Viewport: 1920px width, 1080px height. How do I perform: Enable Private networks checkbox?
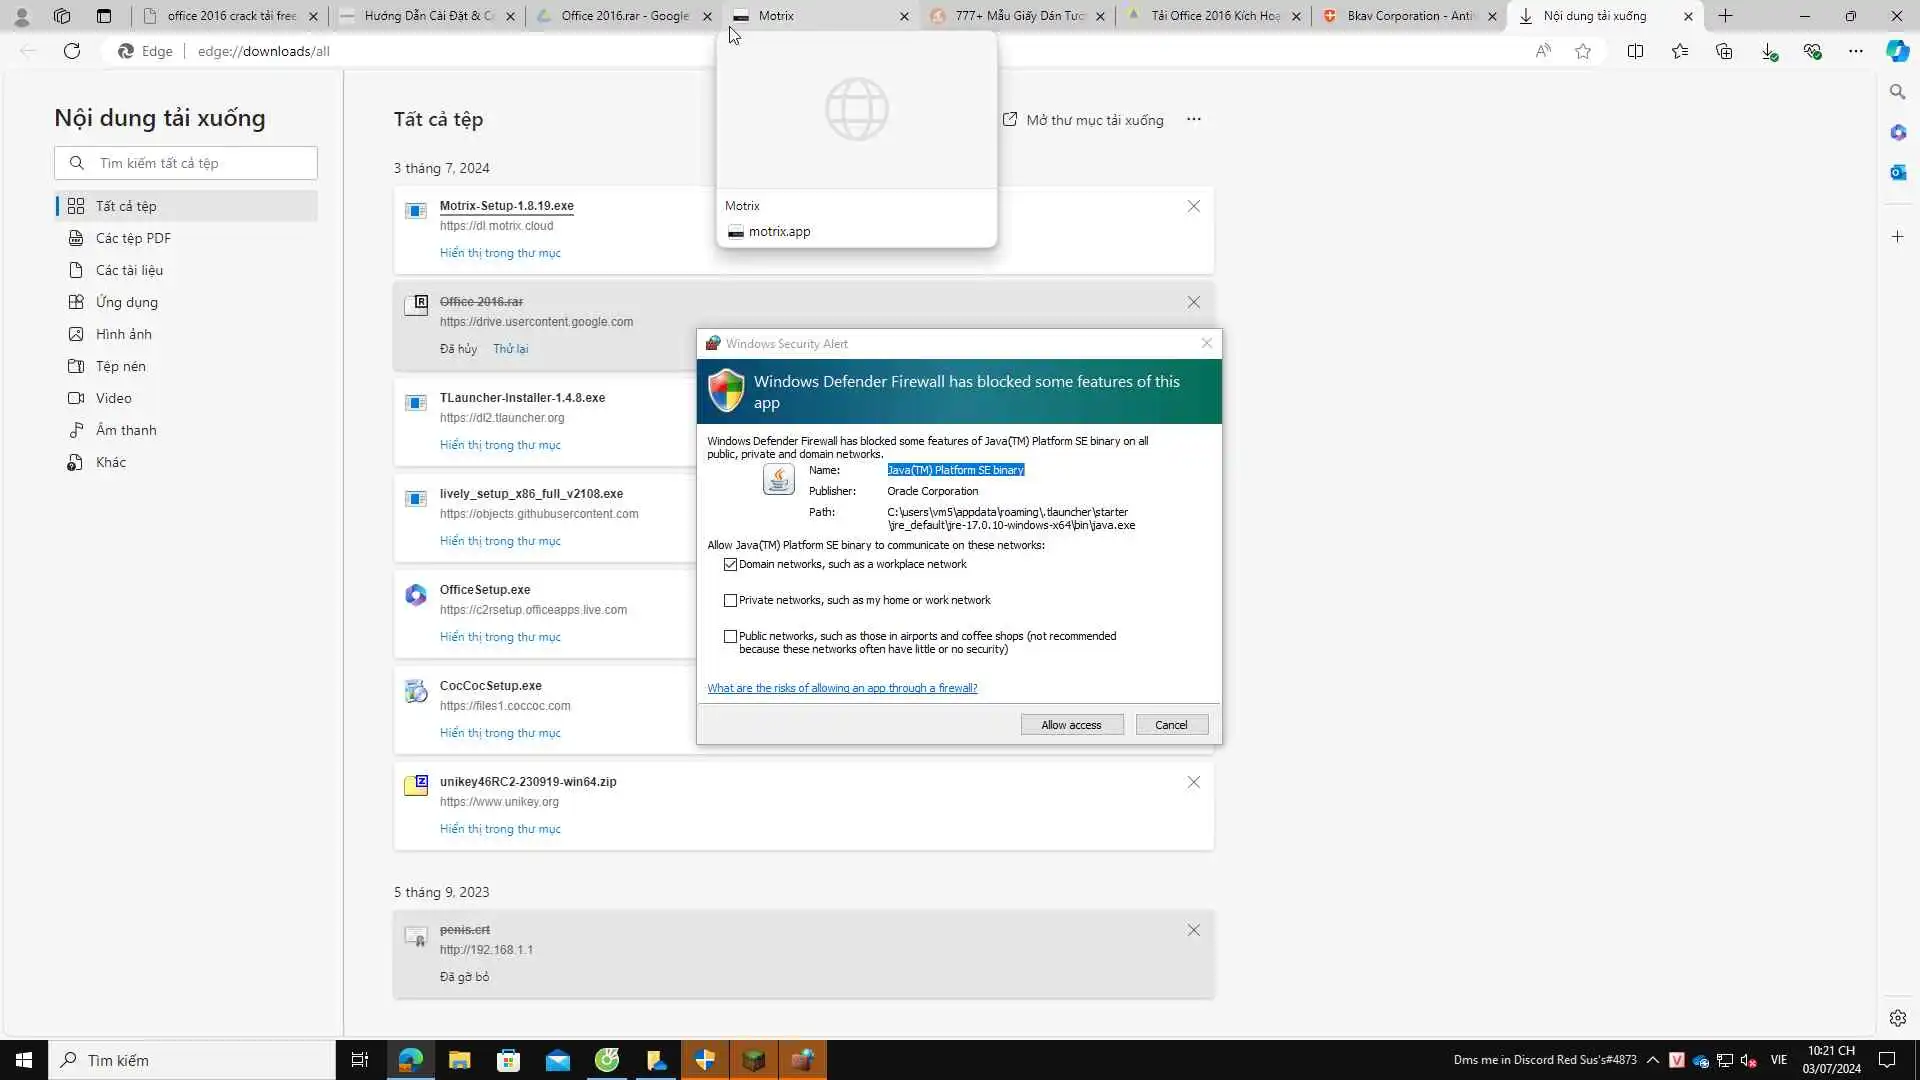pos(730,600)
